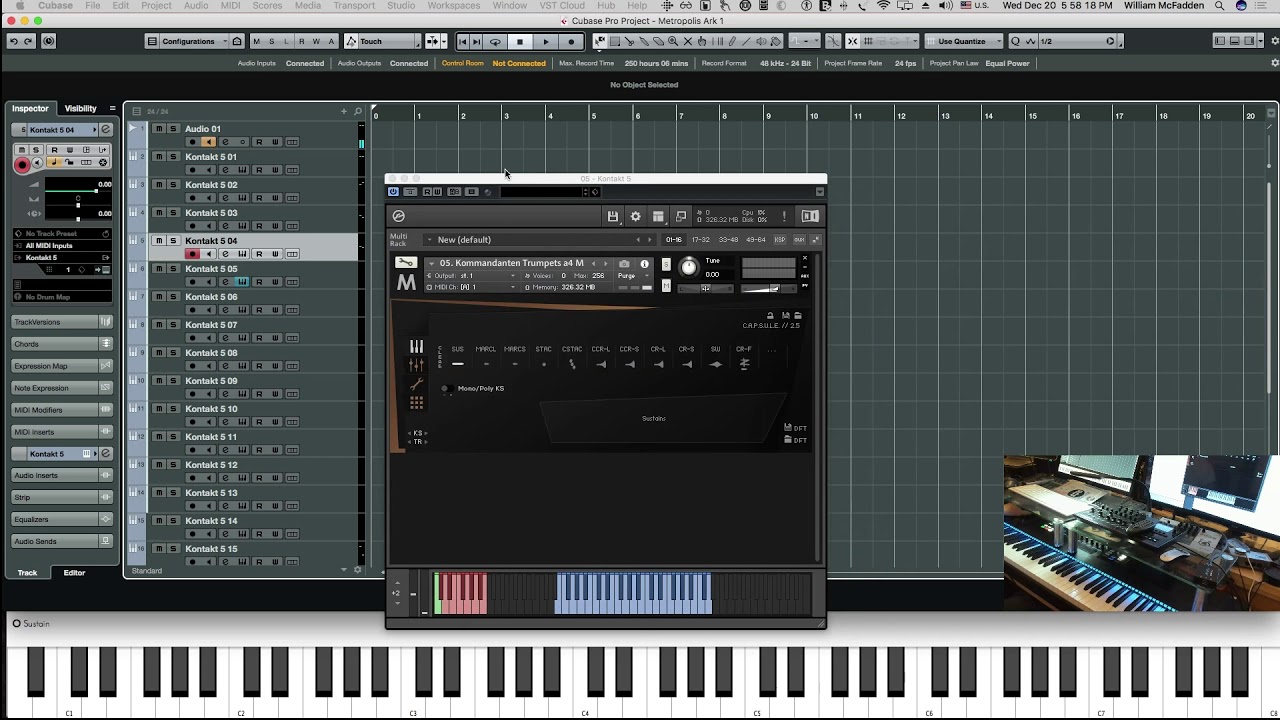Open Kontakt instrument info icon
Viewport: 1280px width, 720px height.
coord(644,264)
